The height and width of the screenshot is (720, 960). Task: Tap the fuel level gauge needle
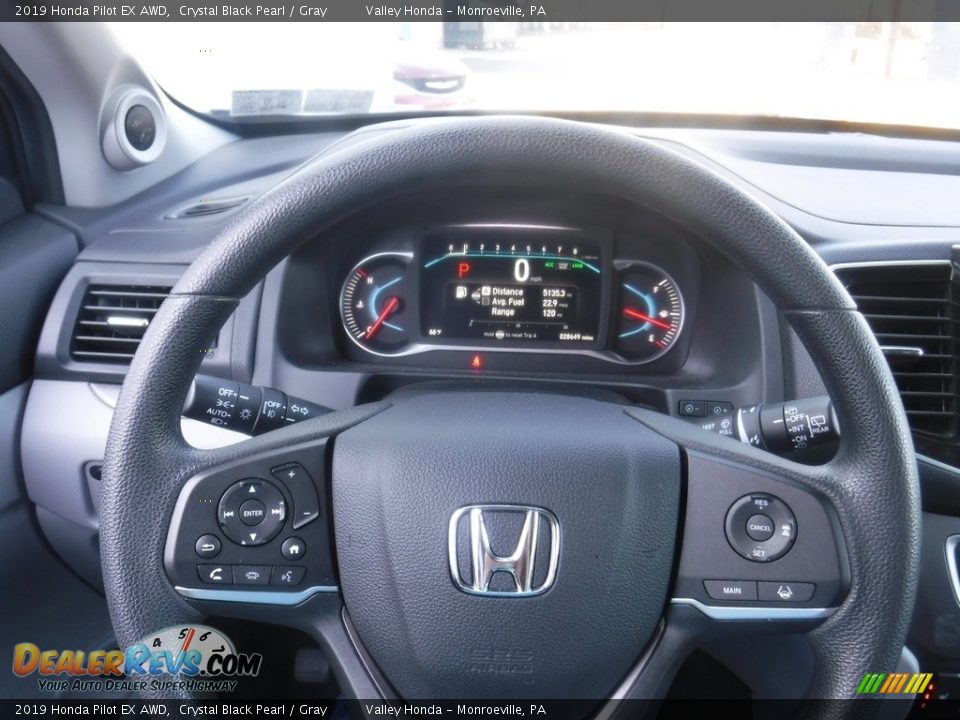[647, 318]
